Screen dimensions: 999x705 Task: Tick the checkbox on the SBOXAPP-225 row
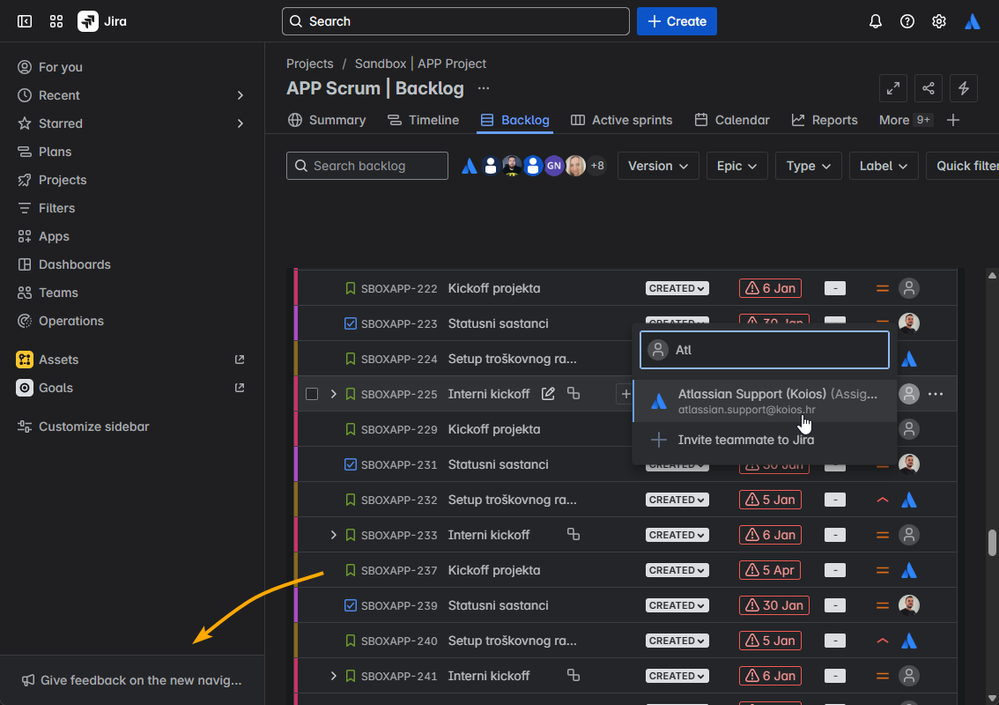pos(312,394)
